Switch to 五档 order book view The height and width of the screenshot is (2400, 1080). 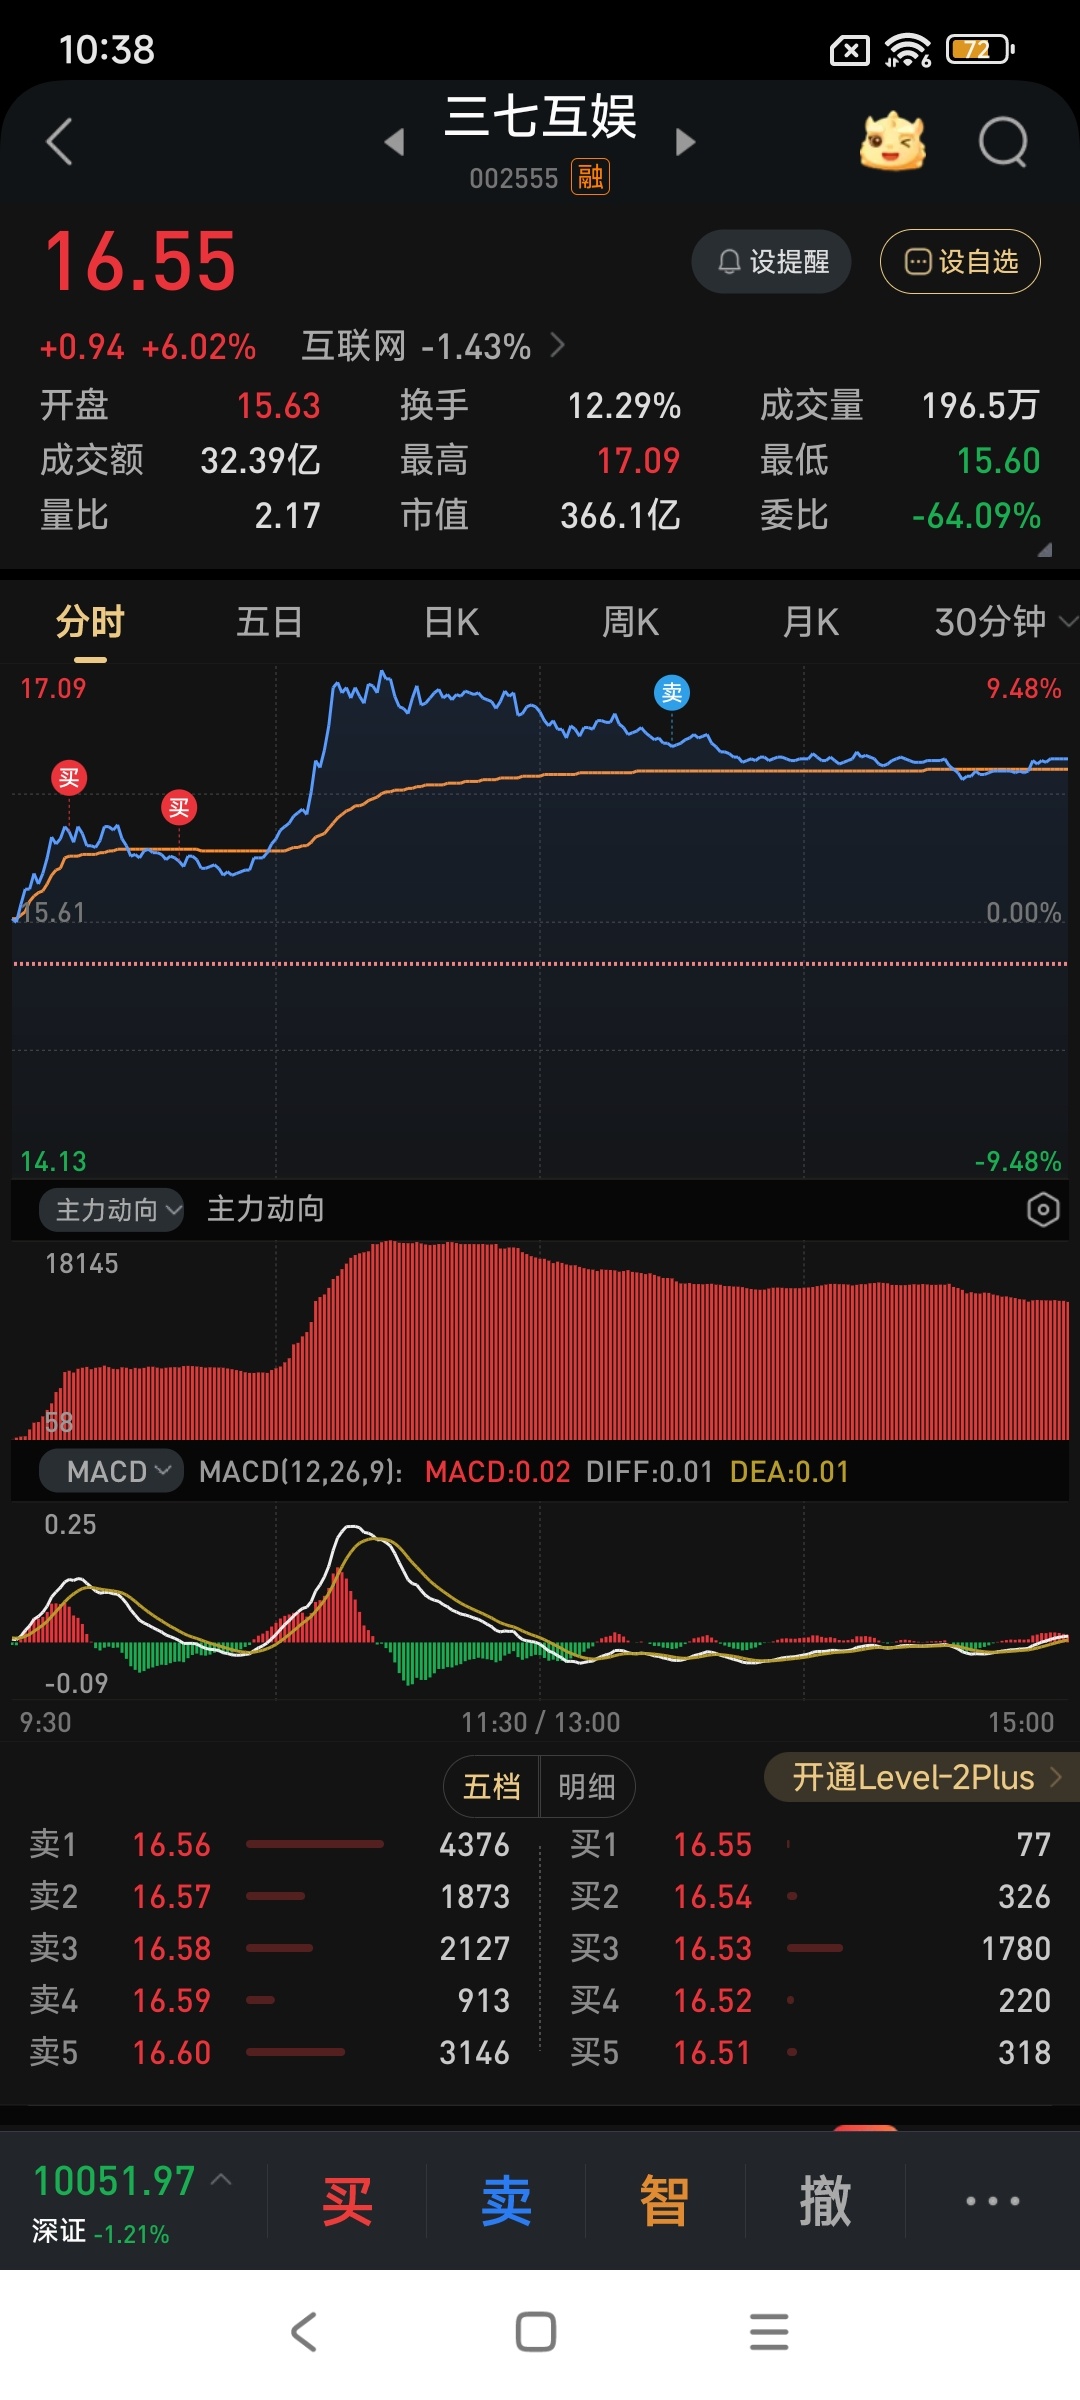point(492,1786)
